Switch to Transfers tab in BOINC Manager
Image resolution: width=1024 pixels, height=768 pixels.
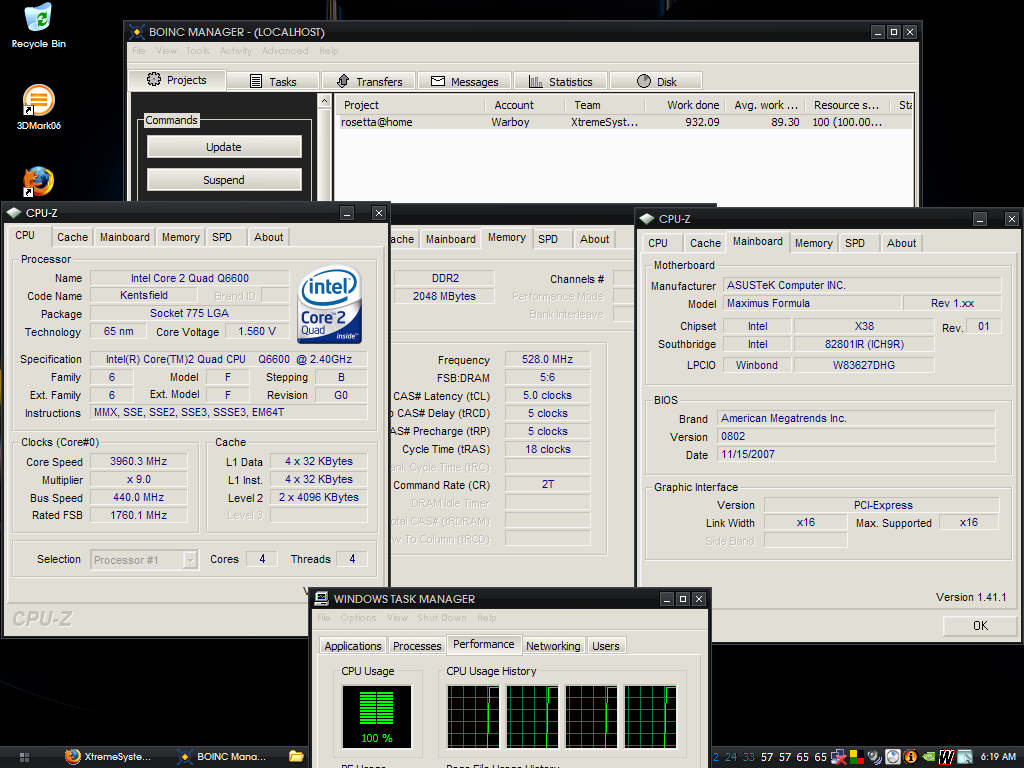pyautogui.click(x=369, y=82)
